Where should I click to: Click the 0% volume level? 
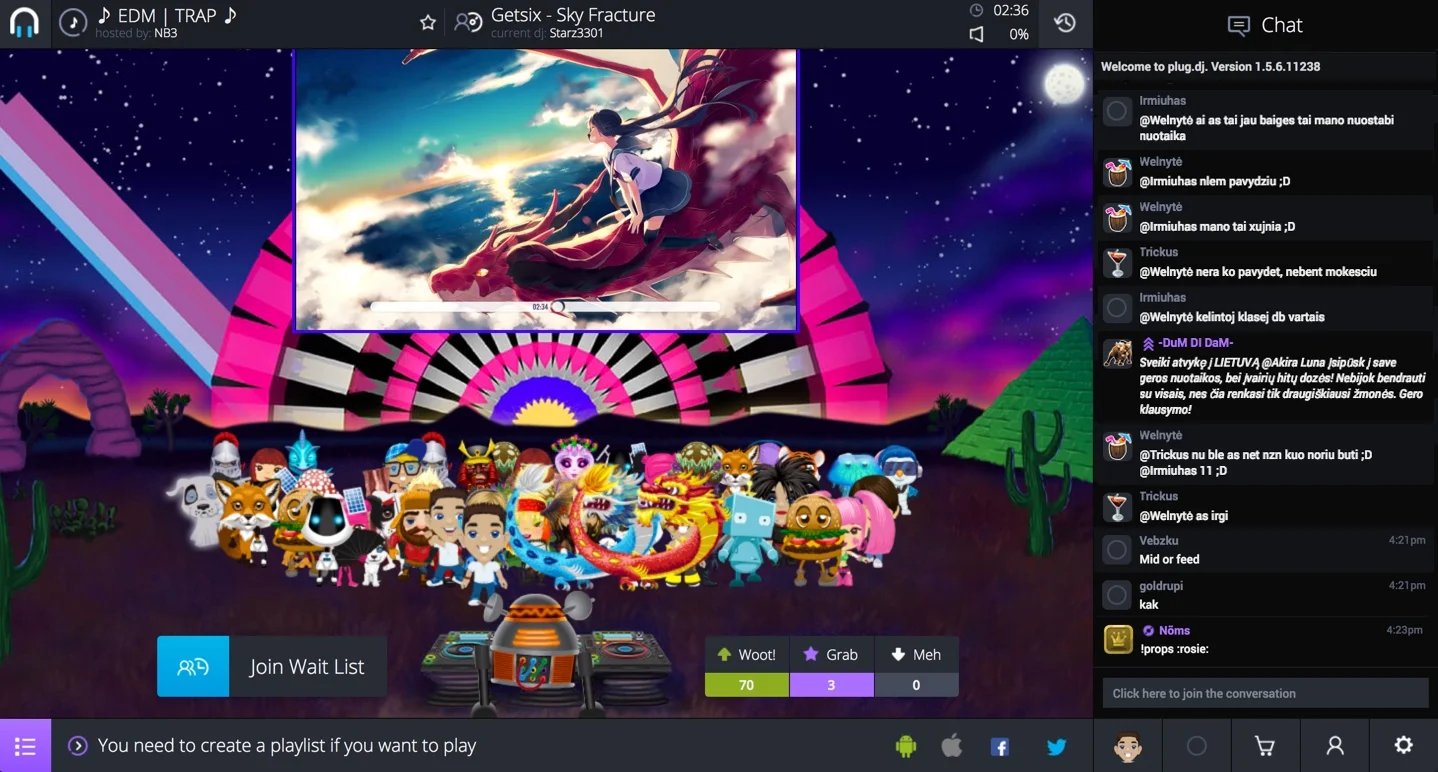pyautogui.click(x=1018, y=34)
